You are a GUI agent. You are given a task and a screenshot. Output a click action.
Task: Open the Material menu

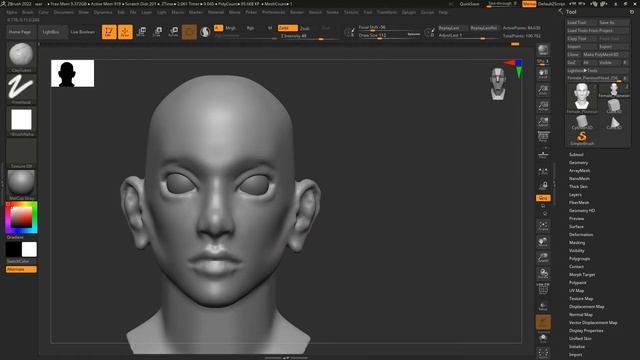(x=216, y=12)
